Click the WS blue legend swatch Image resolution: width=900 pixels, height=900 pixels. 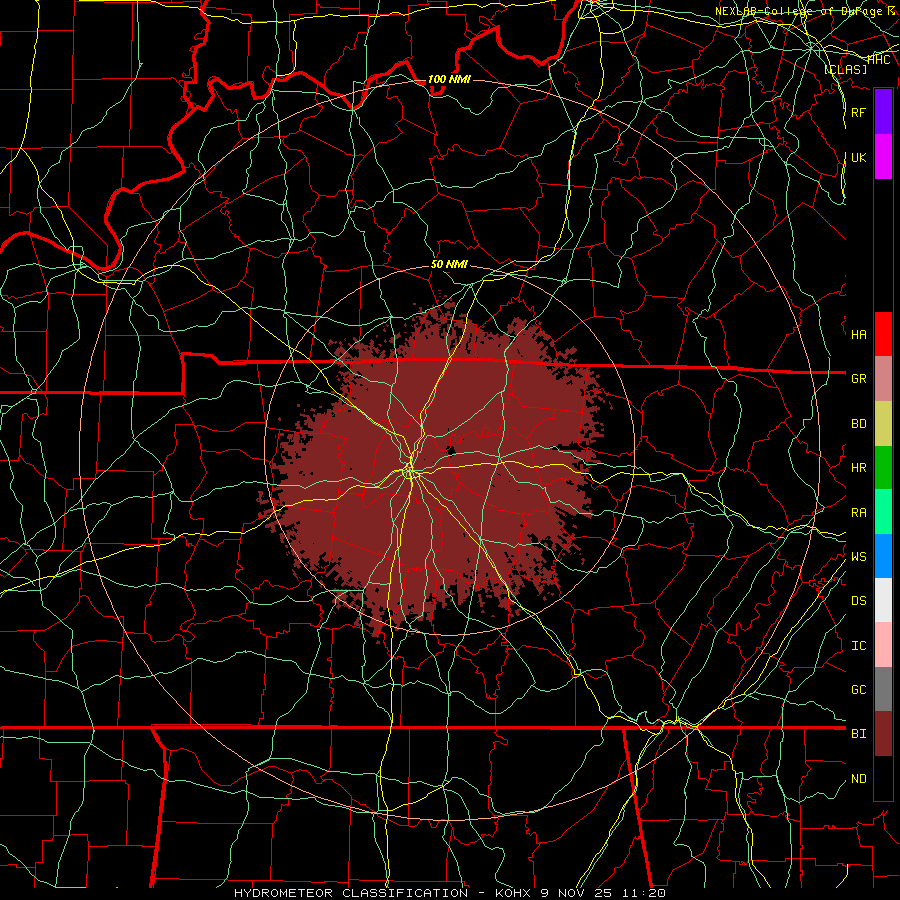pos(883,556)
